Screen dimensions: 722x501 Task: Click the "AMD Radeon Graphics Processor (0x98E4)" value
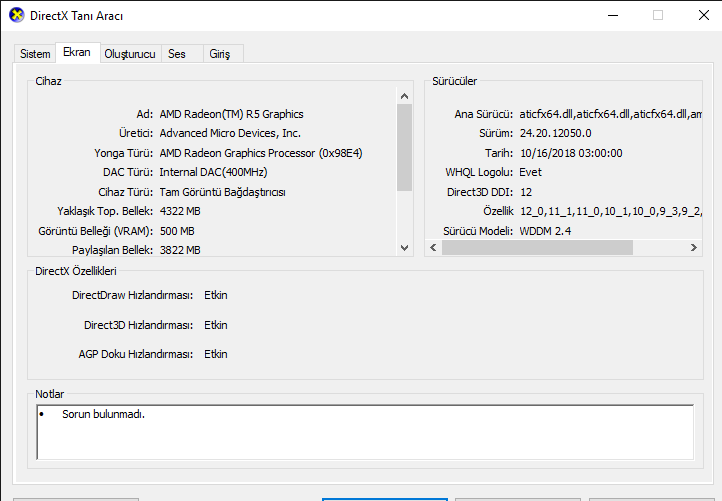[261, 153]
